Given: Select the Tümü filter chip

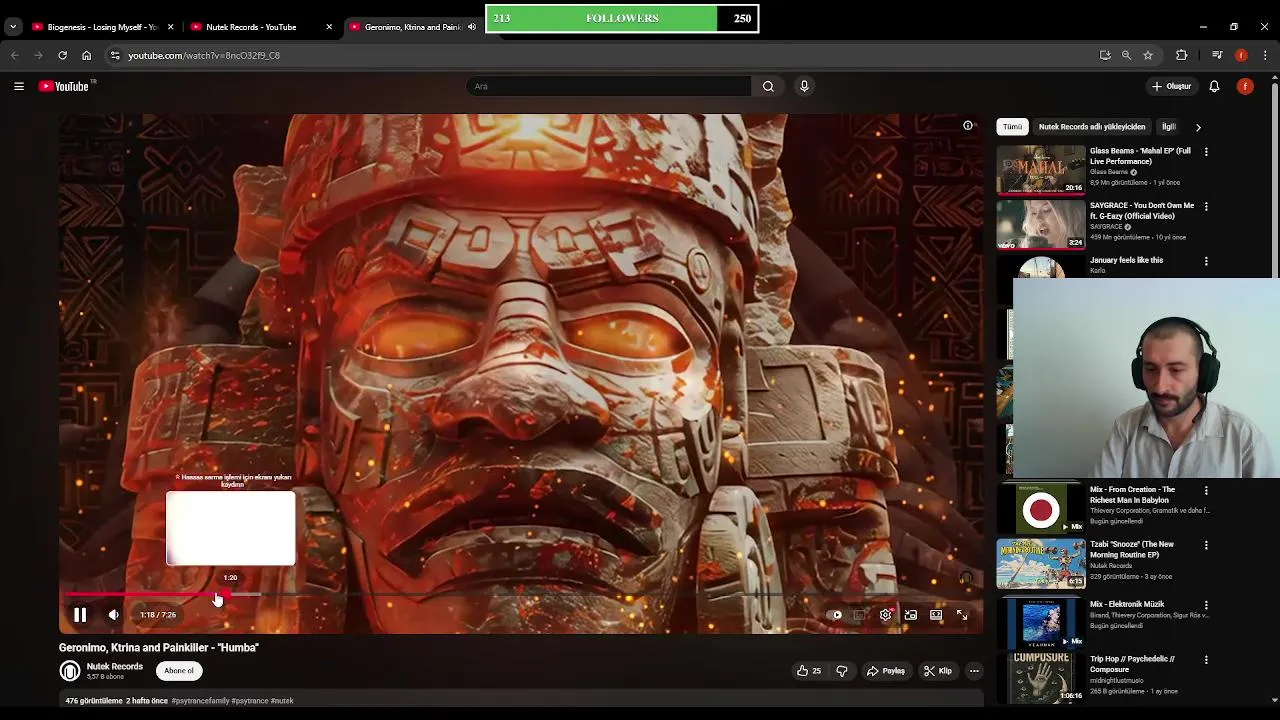Looking at the screenshot, I should click(1012, 127).
